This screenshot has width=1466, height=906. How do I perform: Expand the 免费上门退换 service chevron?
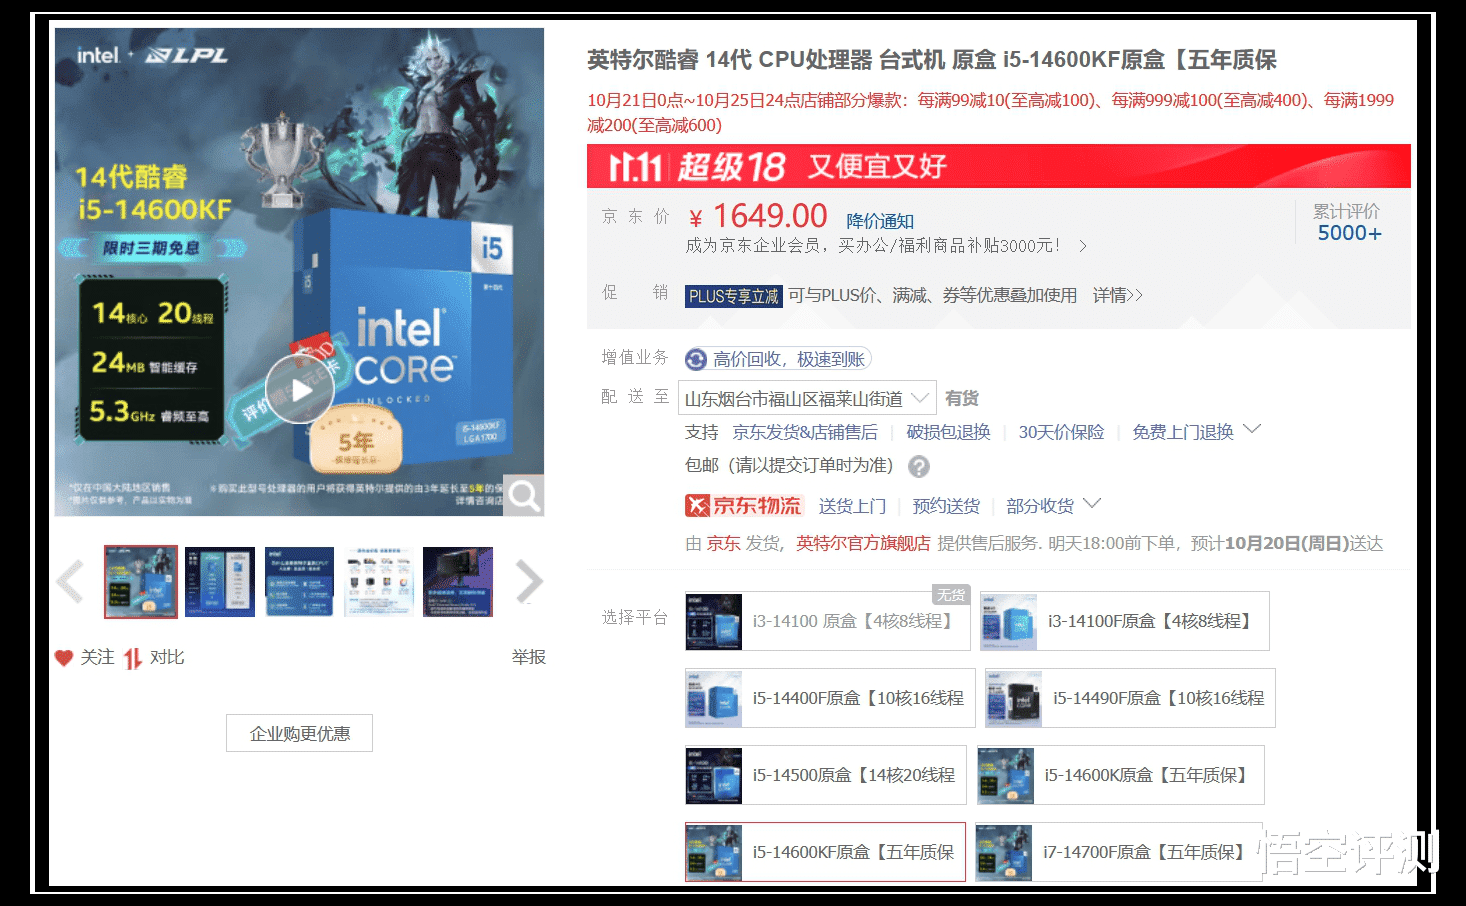(1253, 431)
